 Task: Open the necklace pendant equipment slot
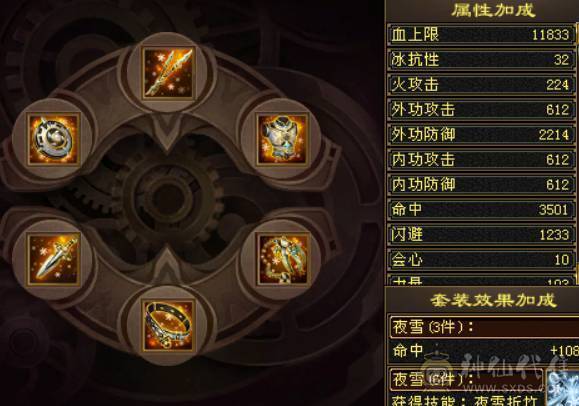tap(283, 259)
